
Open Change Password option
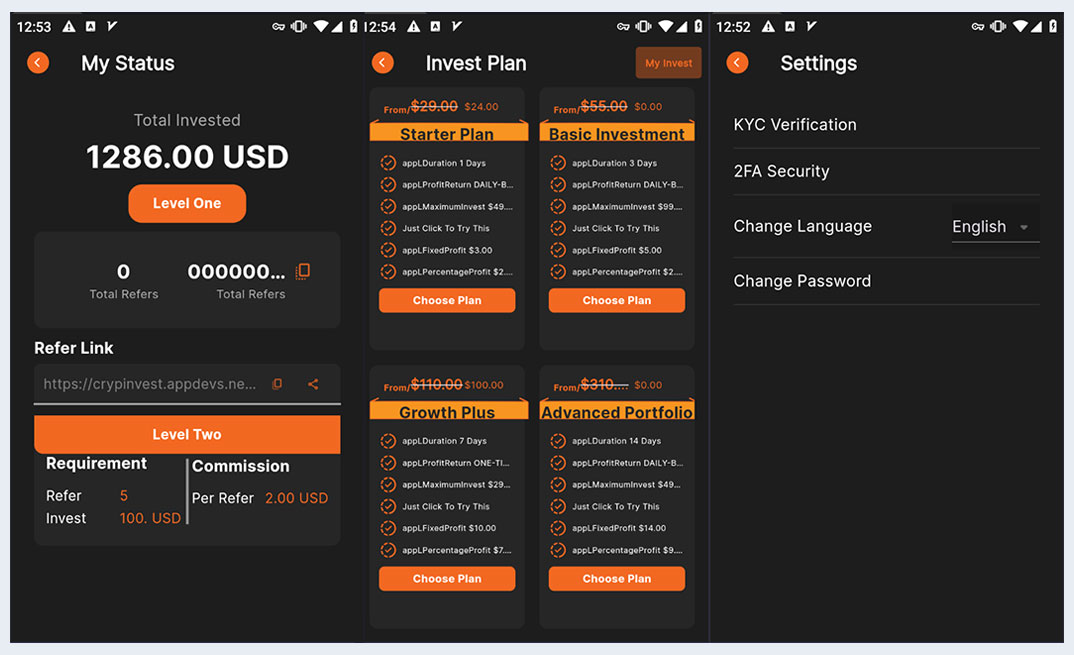pos(802,281)
